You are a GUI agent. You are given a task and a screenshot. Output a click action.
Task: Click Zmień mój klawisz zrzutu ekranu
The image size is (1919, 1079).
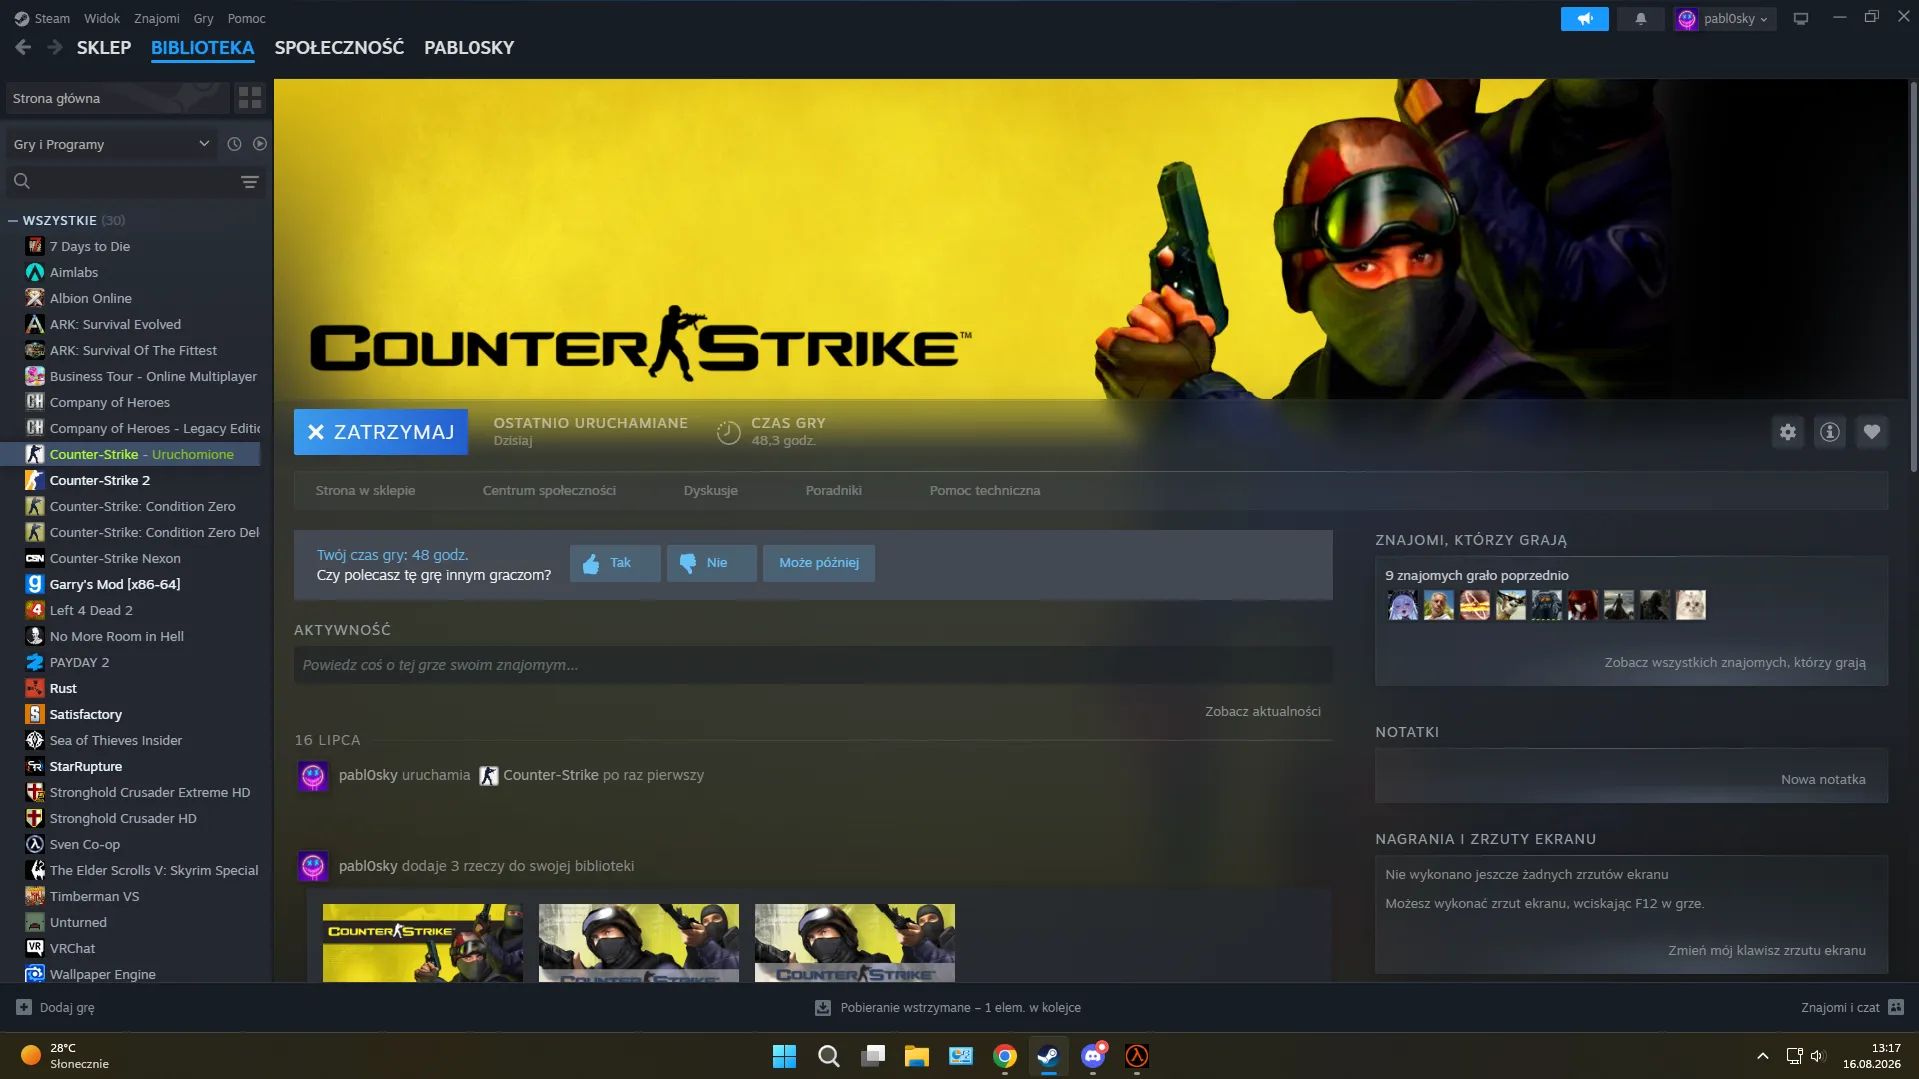click(1767, 951)
